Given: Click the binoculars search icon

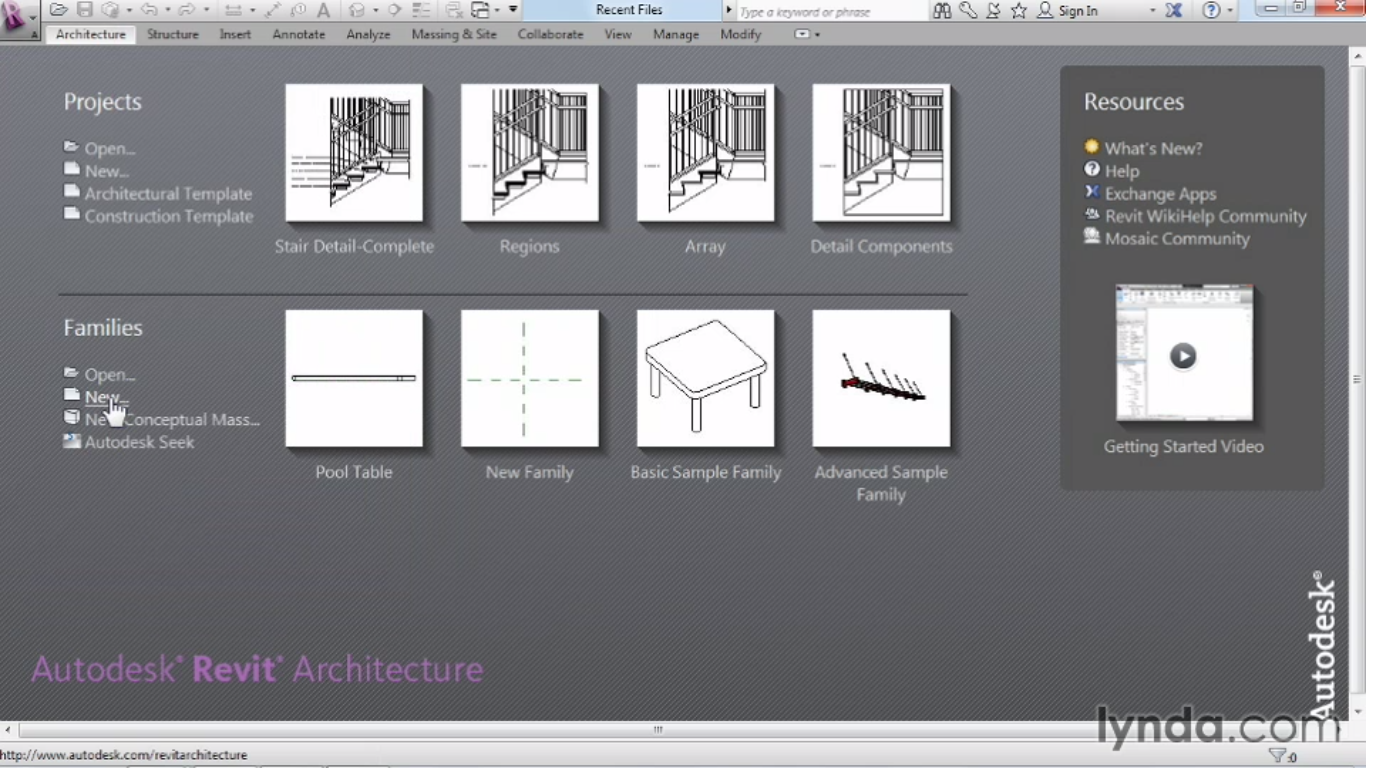Looking at the screenshot, I should click(x=942, y=10).
